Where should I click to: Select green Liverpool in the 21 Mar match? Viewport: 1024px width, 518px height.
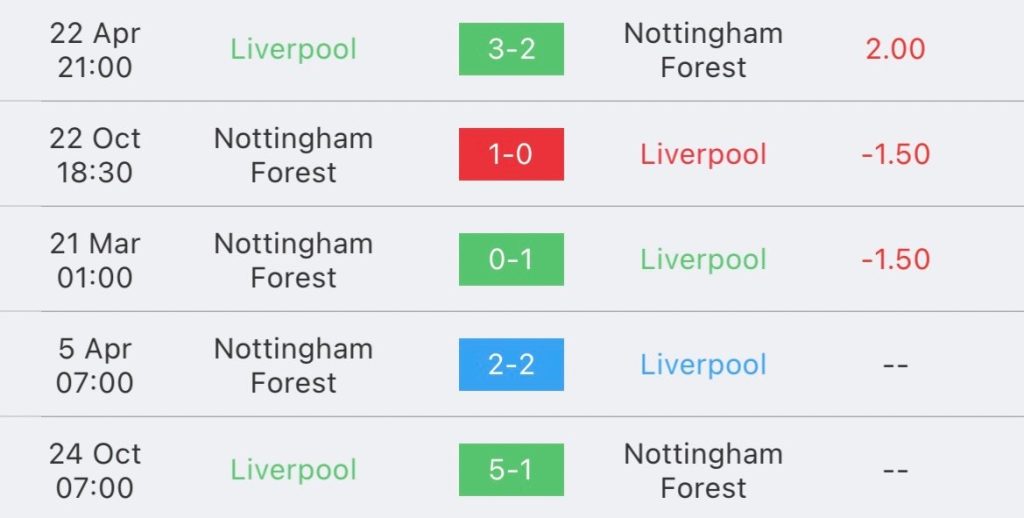tap(703, 260)
